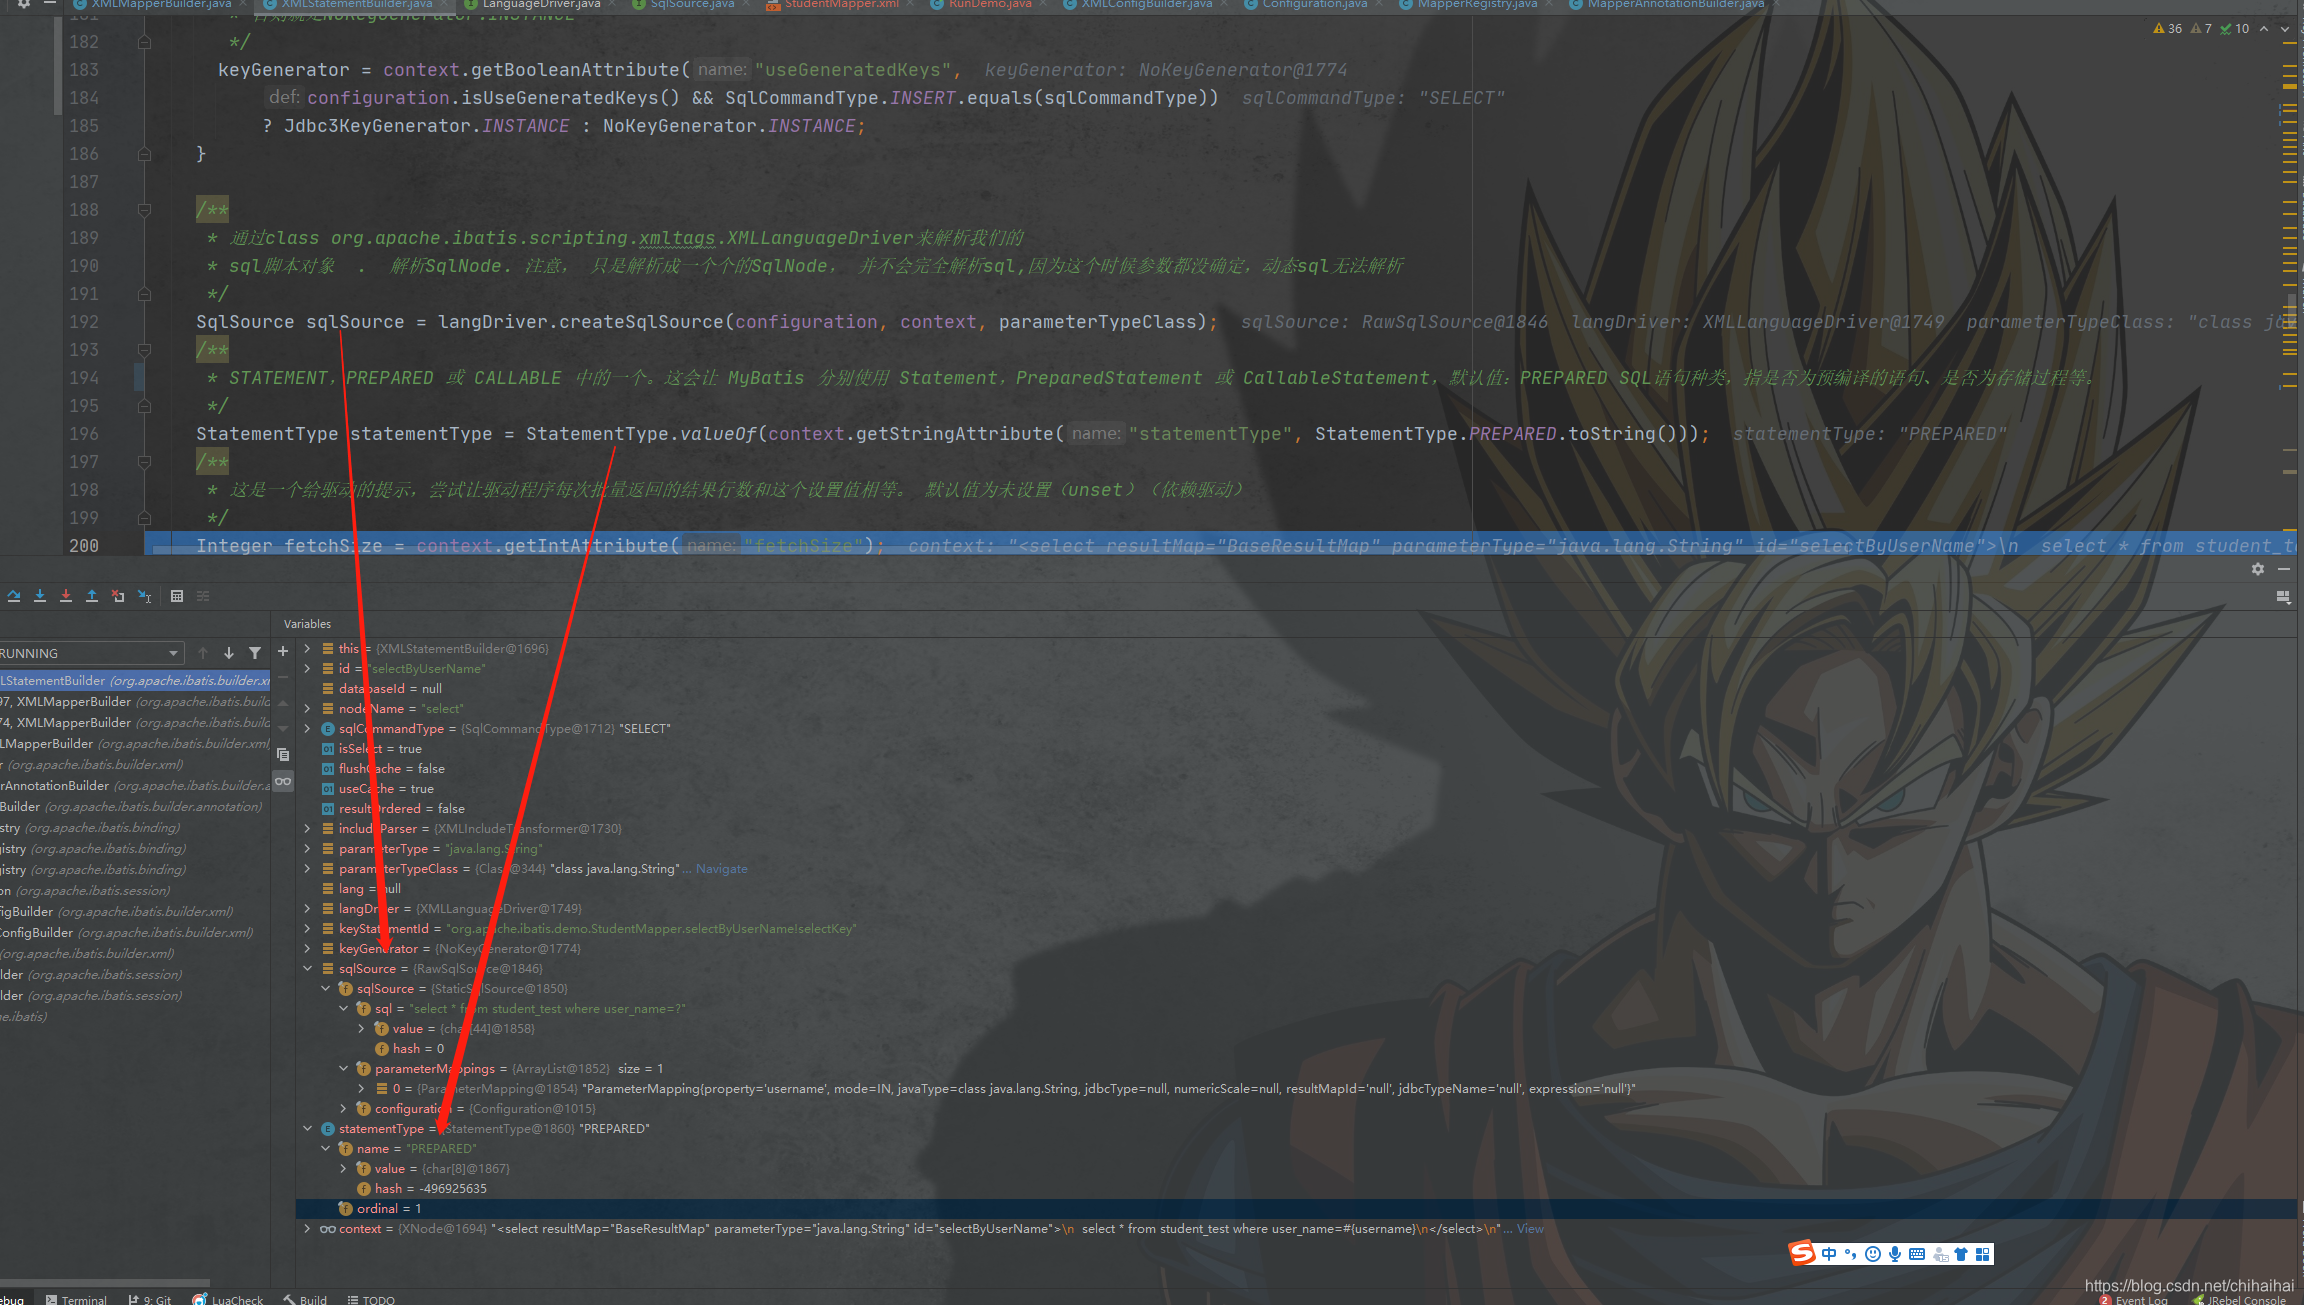Open the Git tool window

[149, 1299]
